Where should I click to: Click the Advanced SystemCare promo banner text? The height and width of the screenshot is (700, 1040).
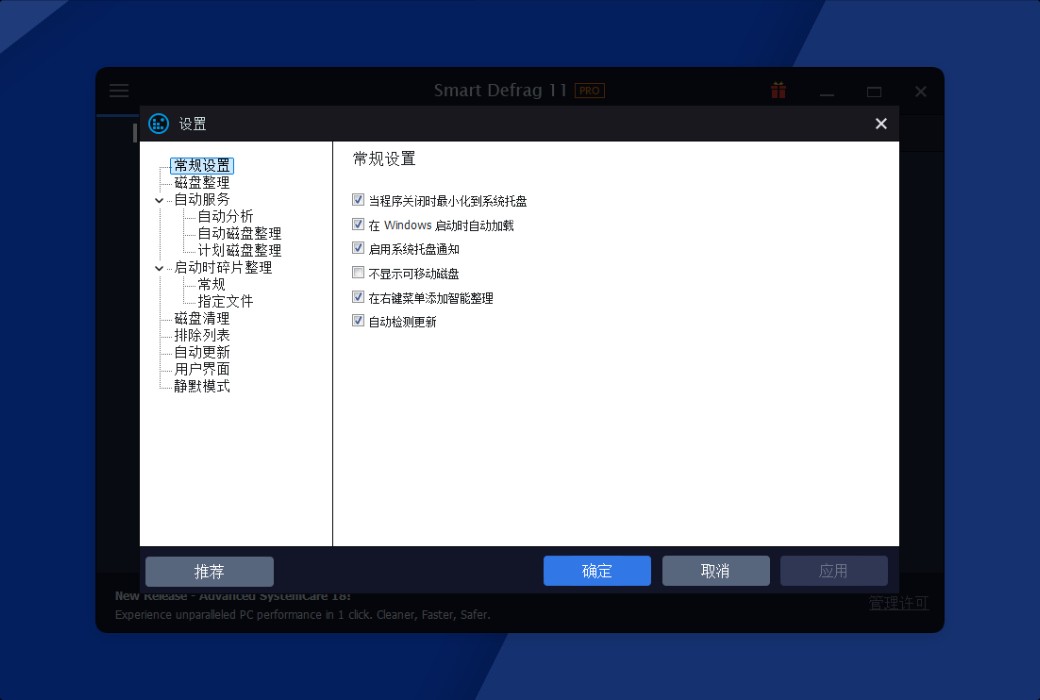pos(302,606)
